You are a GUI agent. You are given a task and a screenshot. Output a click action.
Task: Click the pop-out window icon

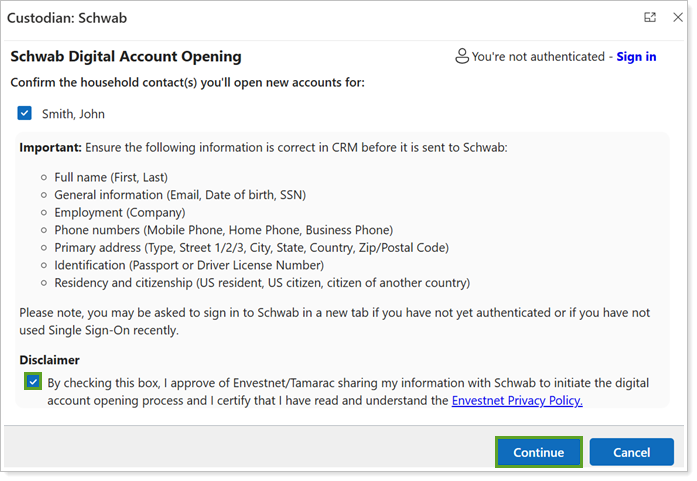point(650,17)
